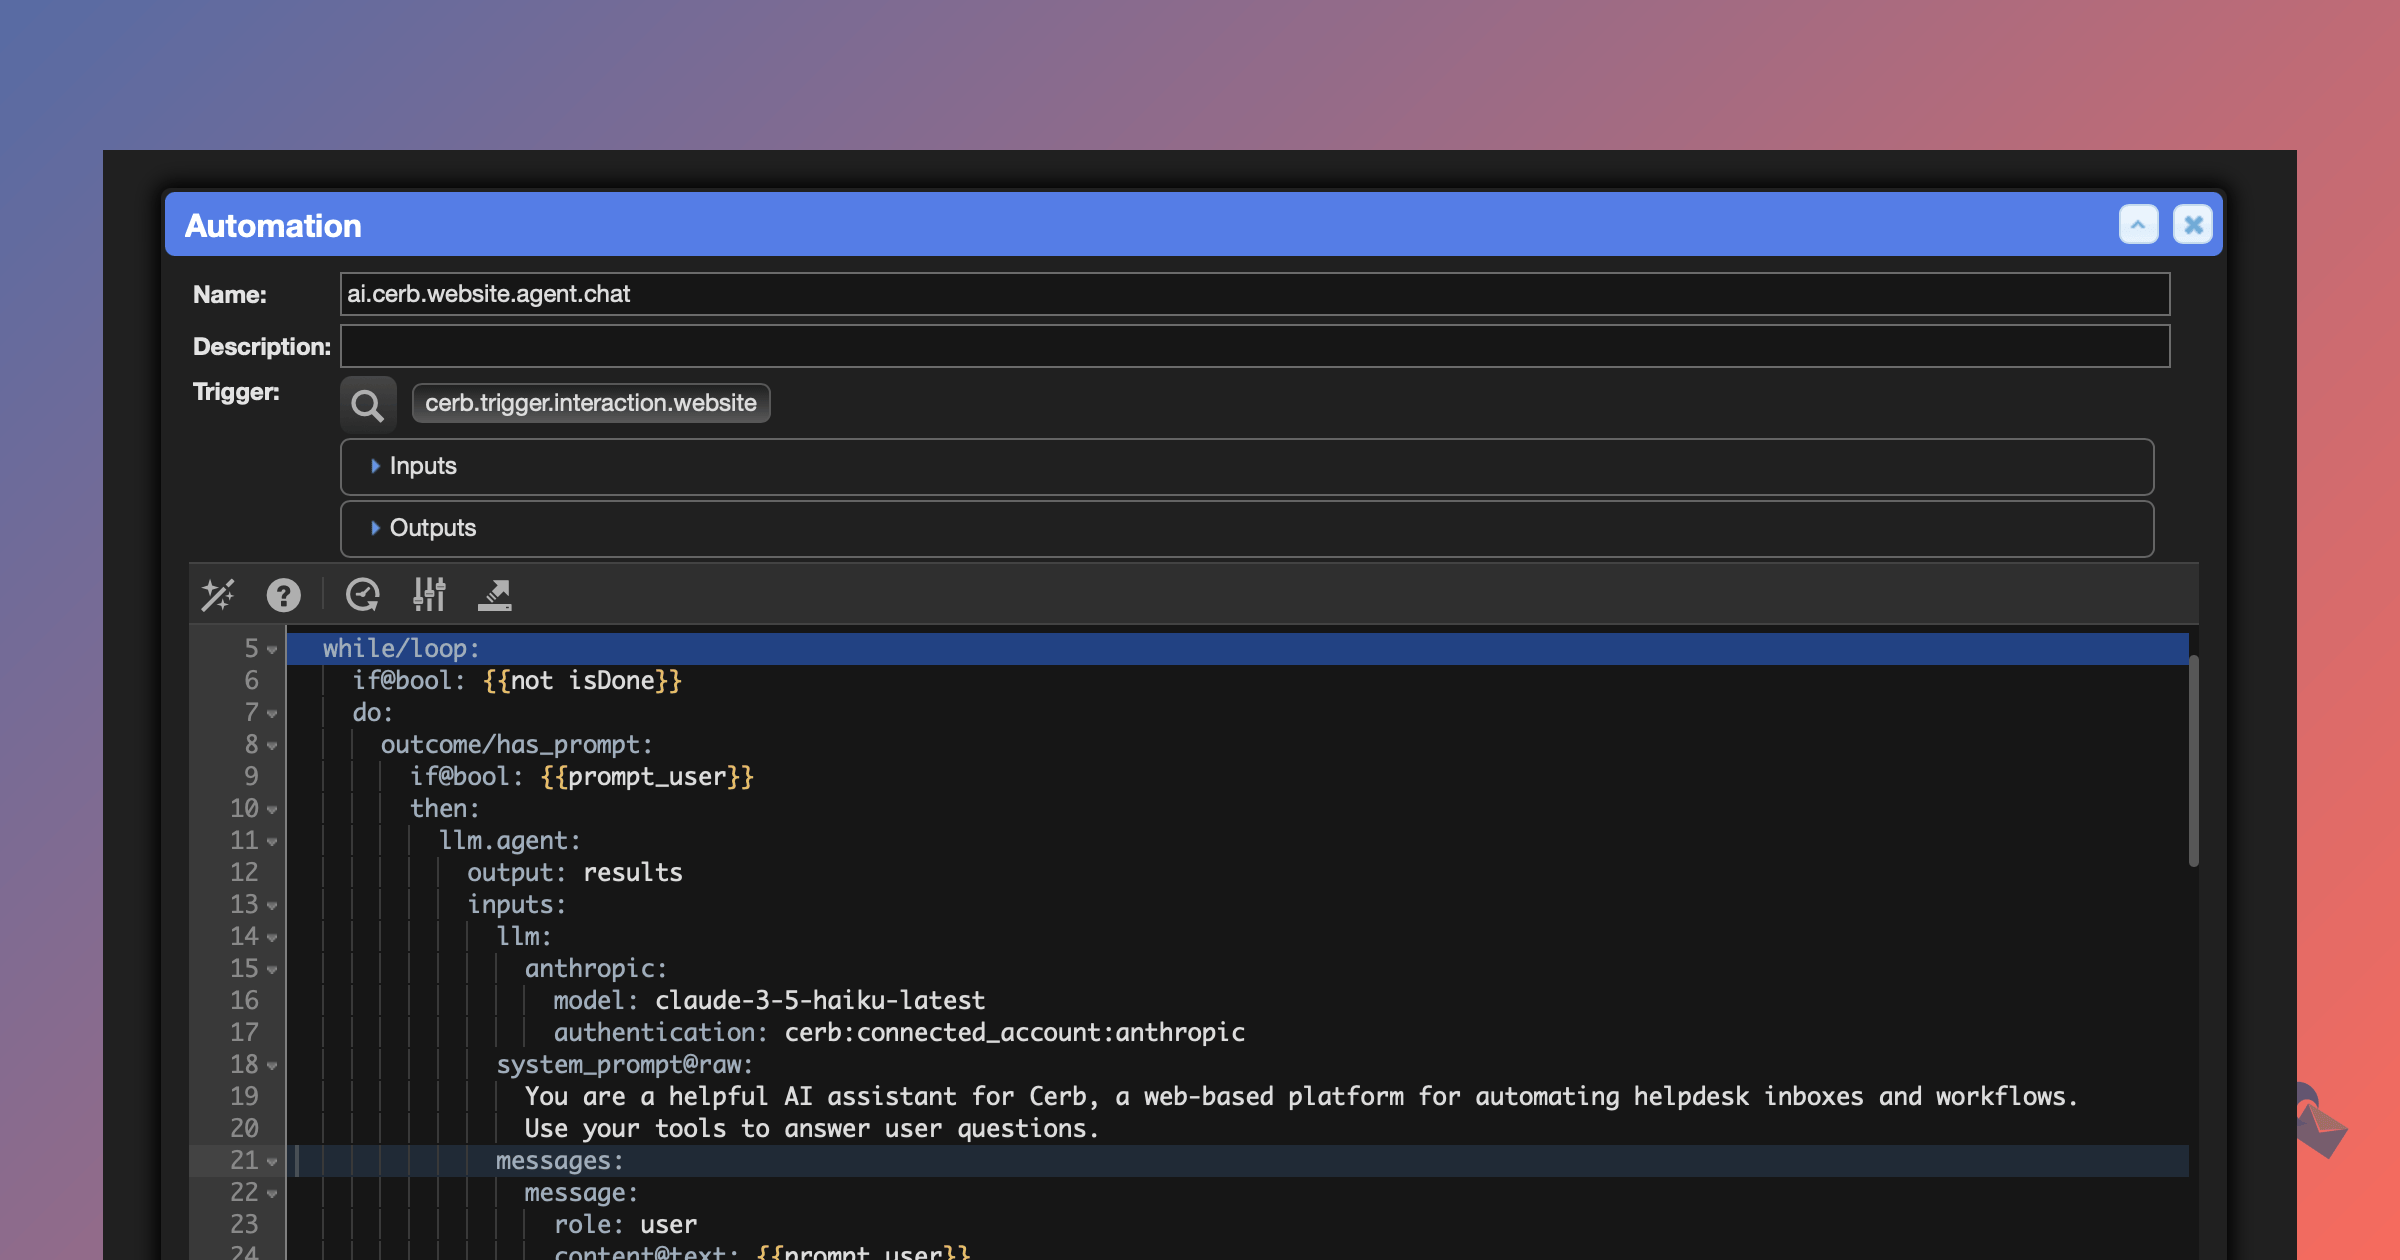Click the magnifier icon beside Trigger
Viewport: 2400px width, 1260px height.
point(367,404)
